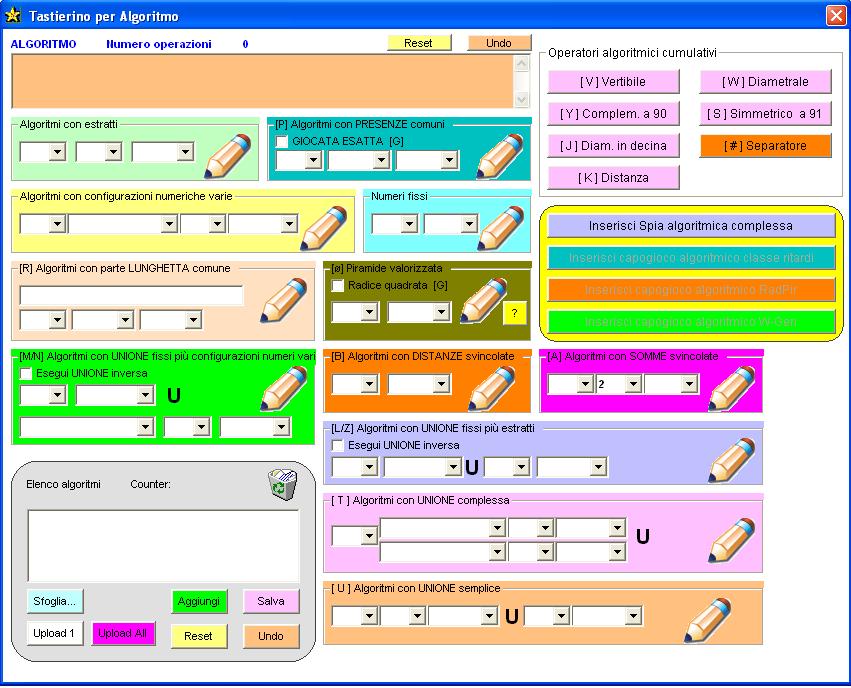This screenshot has height=688, width=851.
Task: Click Inserisci Spia algoritmica complessa button
Action: pyautogui.click(x=690, y=226)
